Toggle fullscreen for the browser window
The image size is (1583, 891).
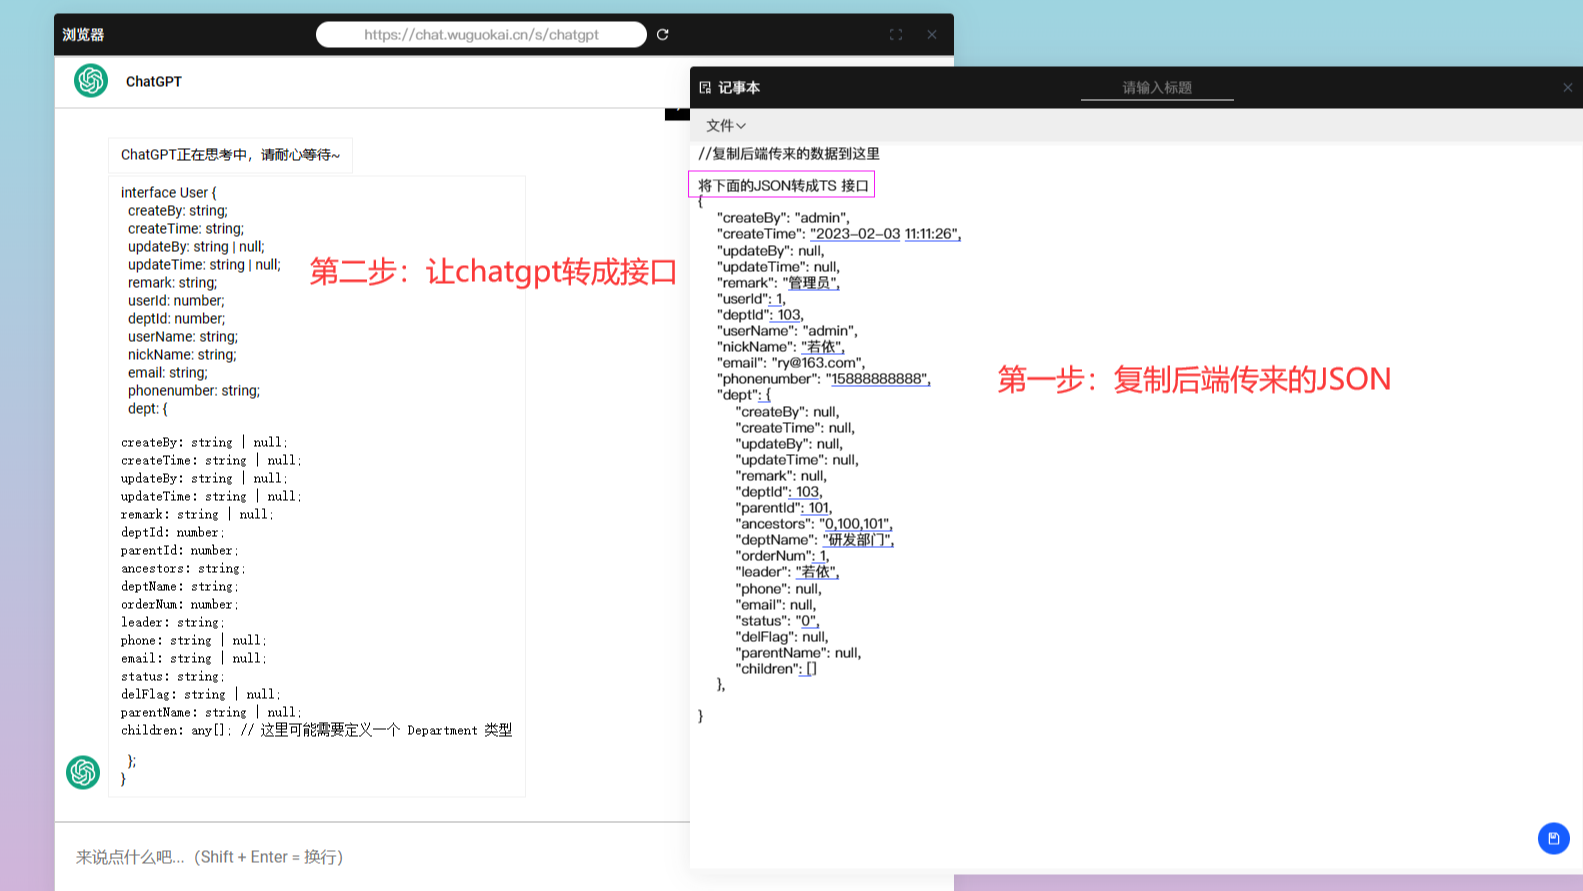(896, 34)
